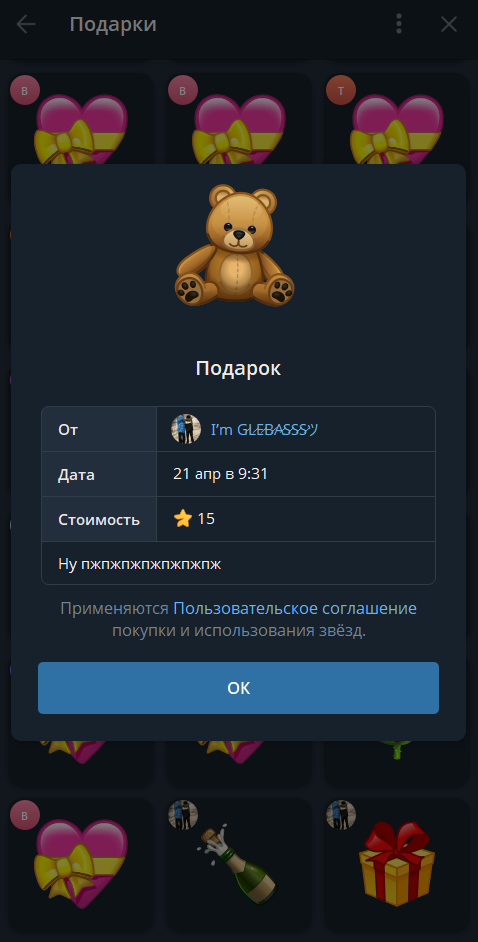Open the I'm GLEBASSS profile link
Screen dimensions: 478x942
(264, 430)
